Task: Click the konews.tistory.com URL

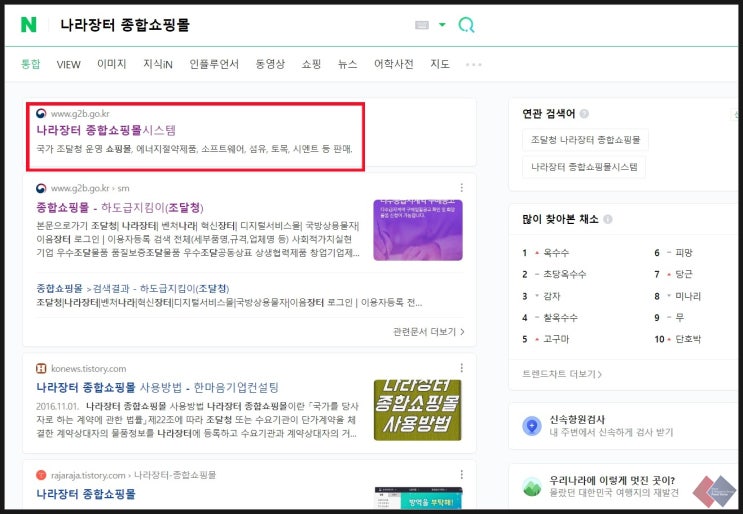Action: pos(89,369)
